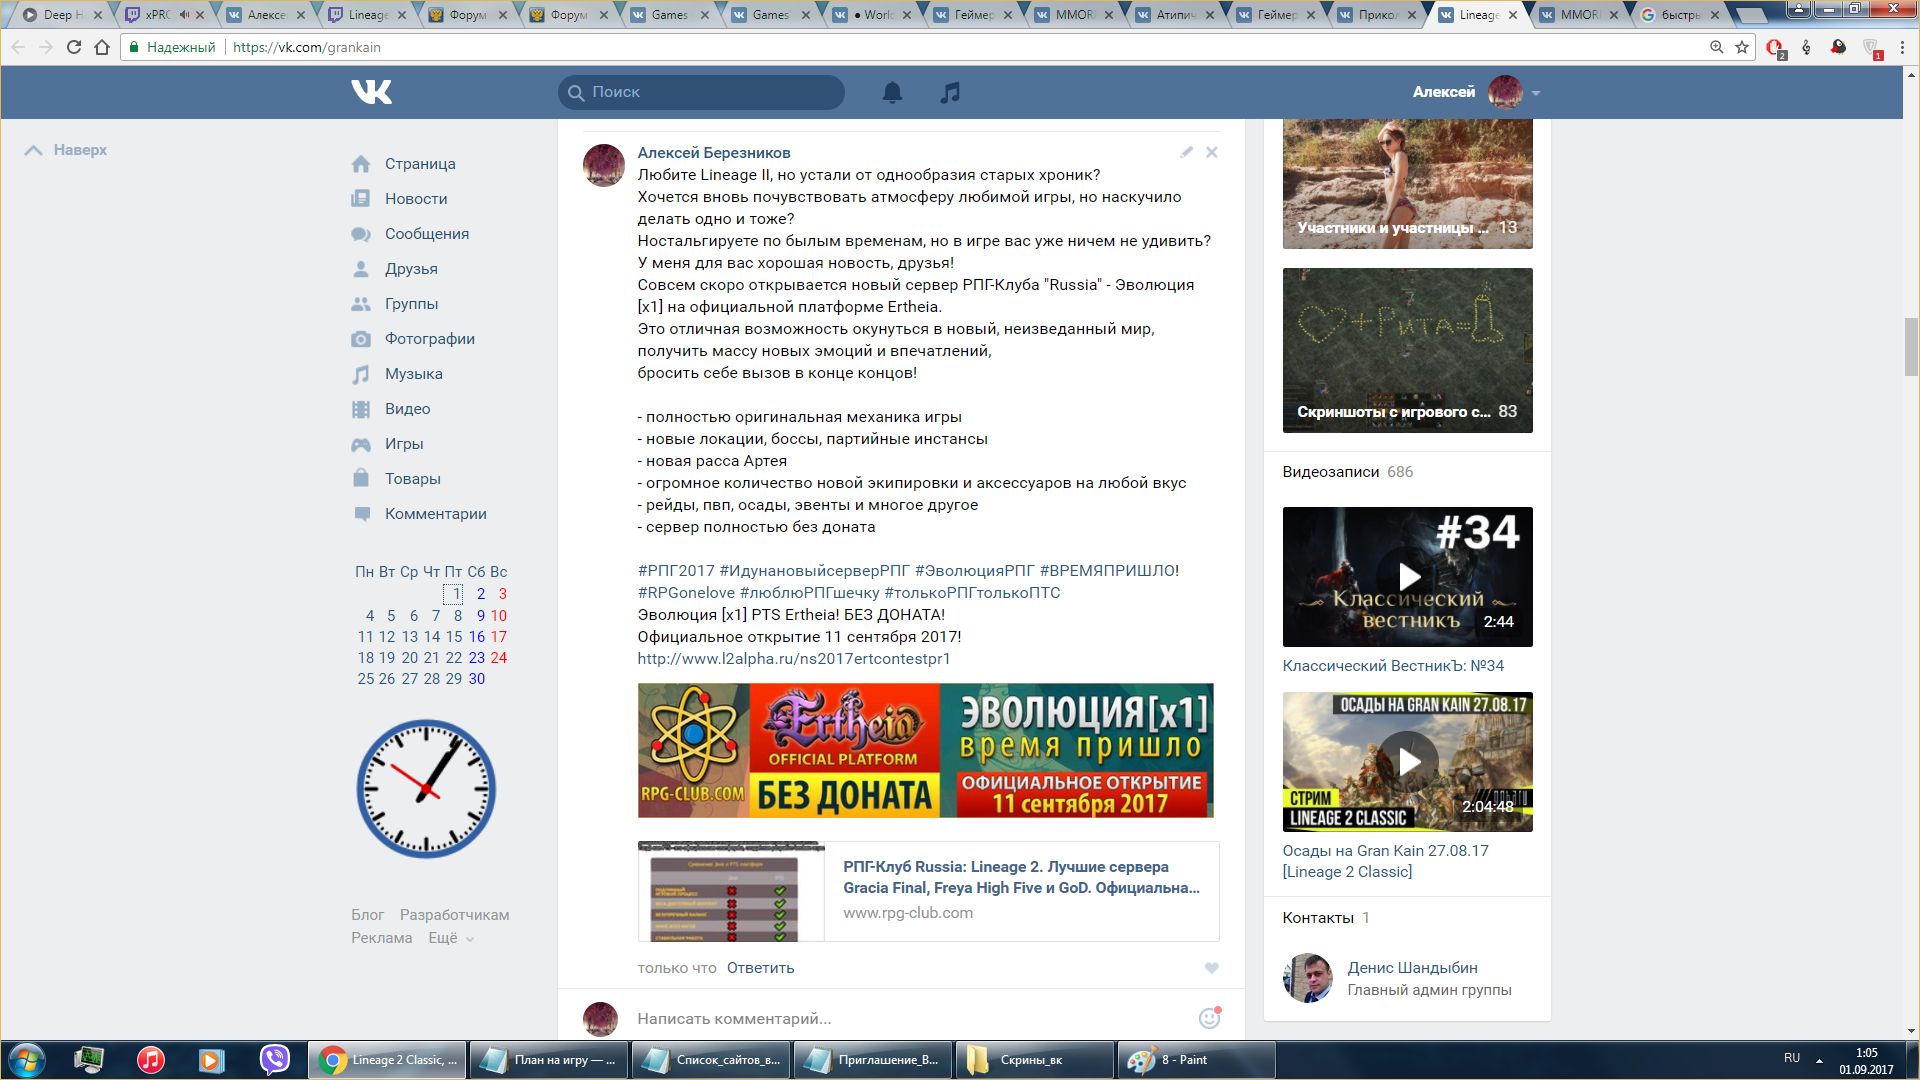Open album Скриншоты с игрового
This screenshot has height=1080, width=1920.
coord(1407,350)
